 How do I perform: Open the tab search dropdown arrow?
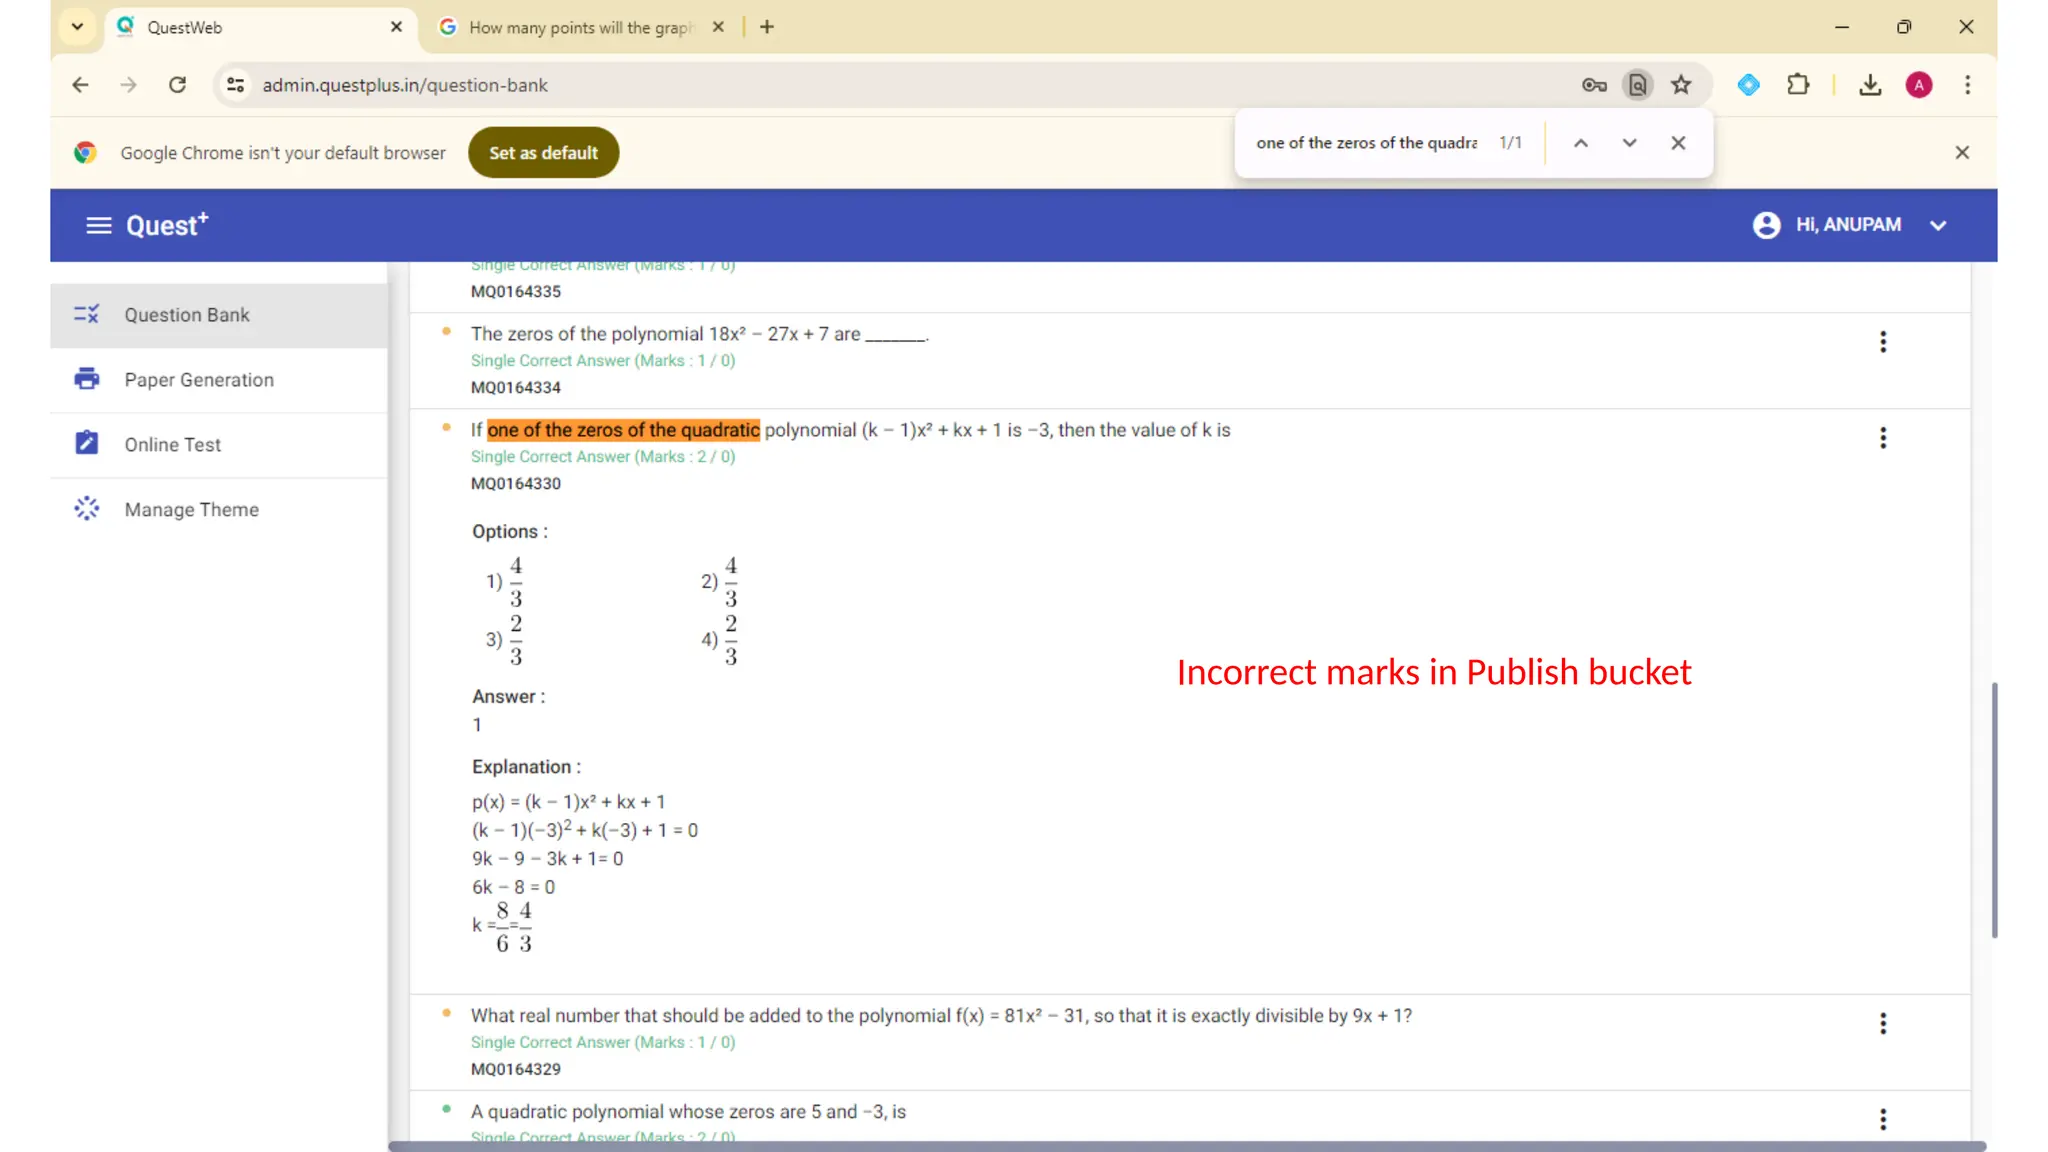pyautogui.click(x=77, y=27)
